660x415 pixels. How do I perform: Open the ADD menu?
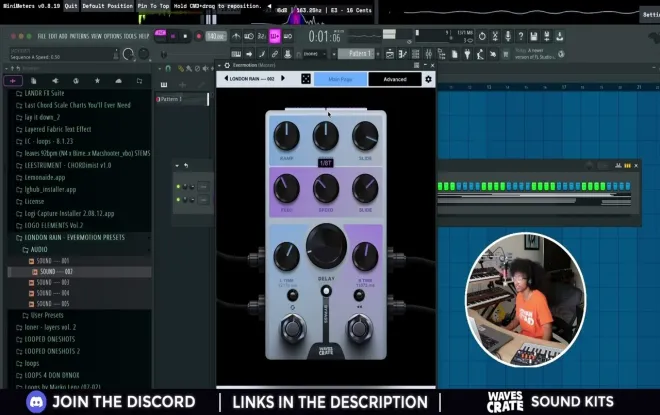click(x=63, y=36)
